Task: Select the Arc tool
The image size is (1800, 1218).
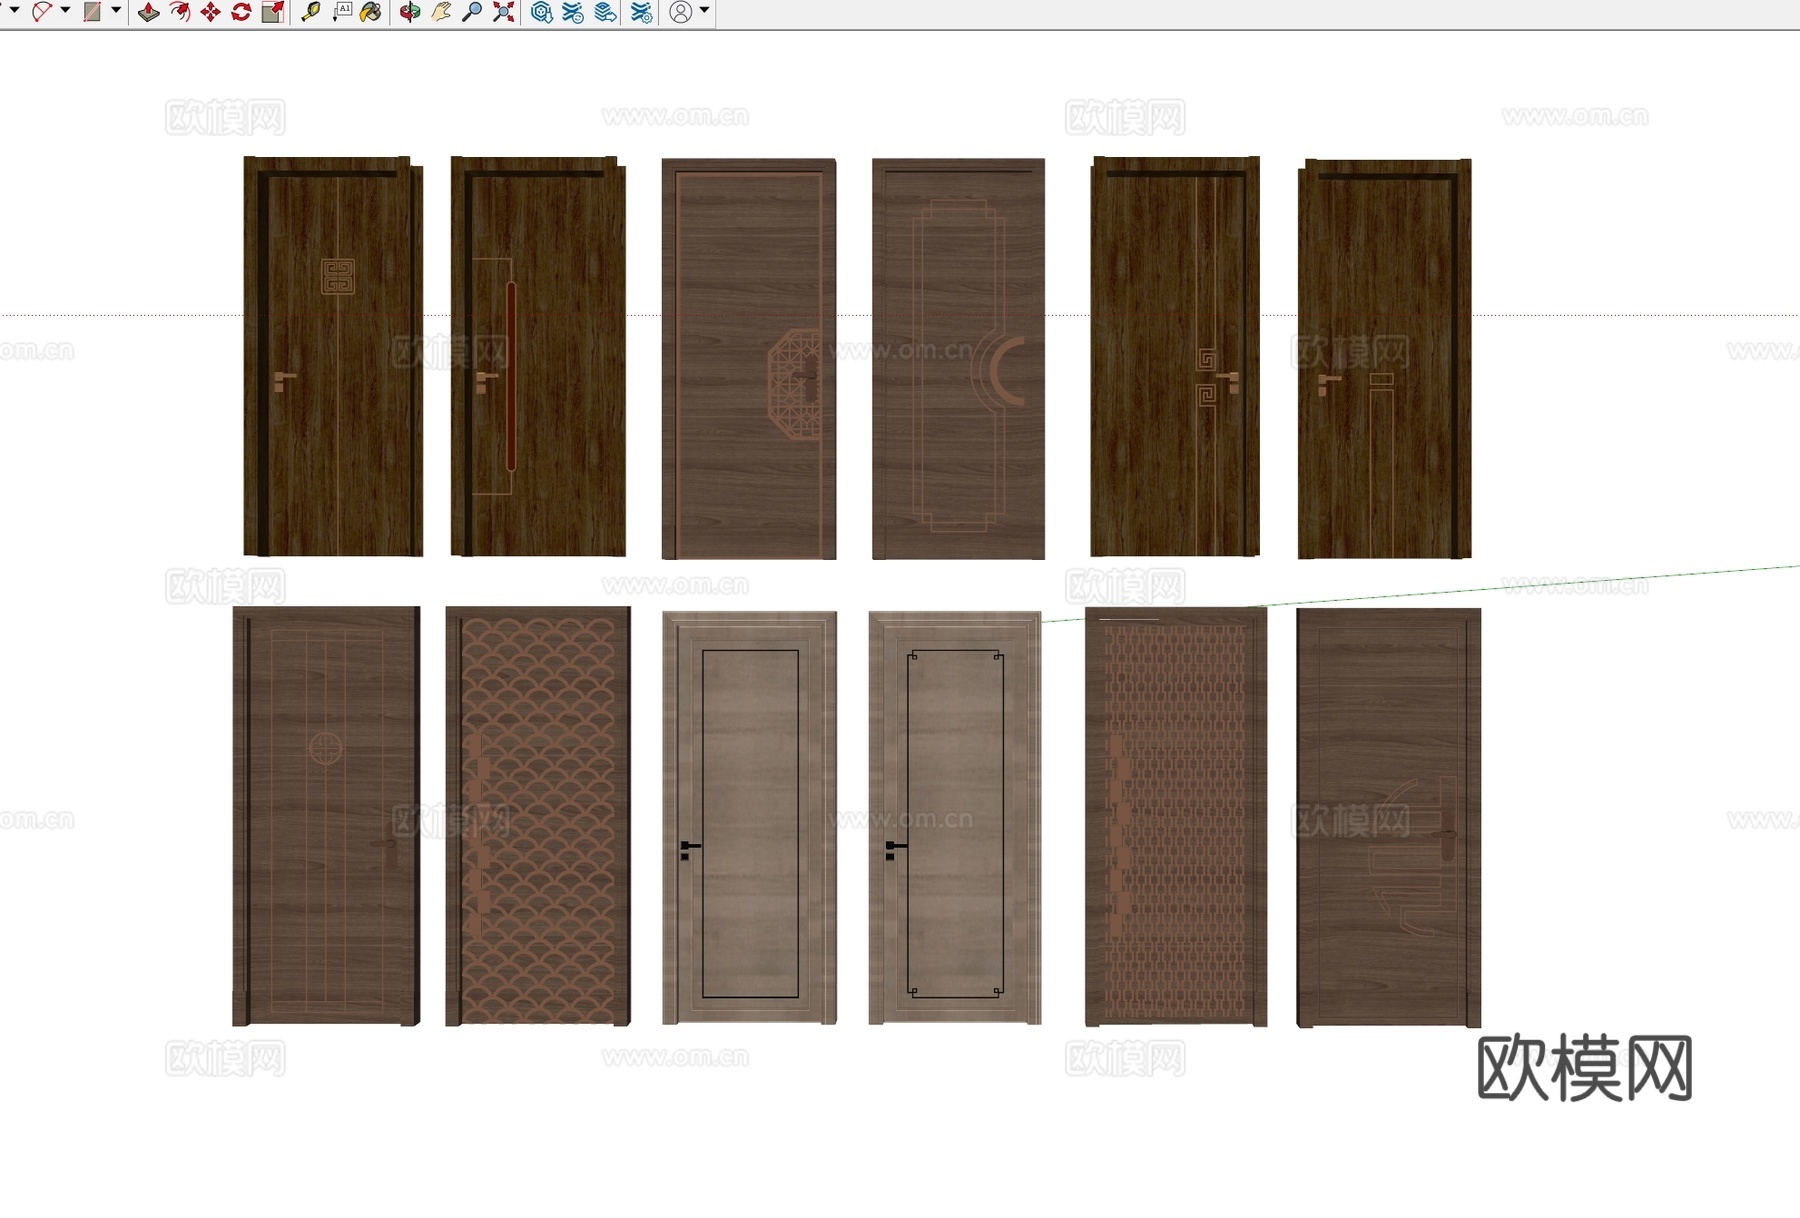Action: click(x=42, y=12)
